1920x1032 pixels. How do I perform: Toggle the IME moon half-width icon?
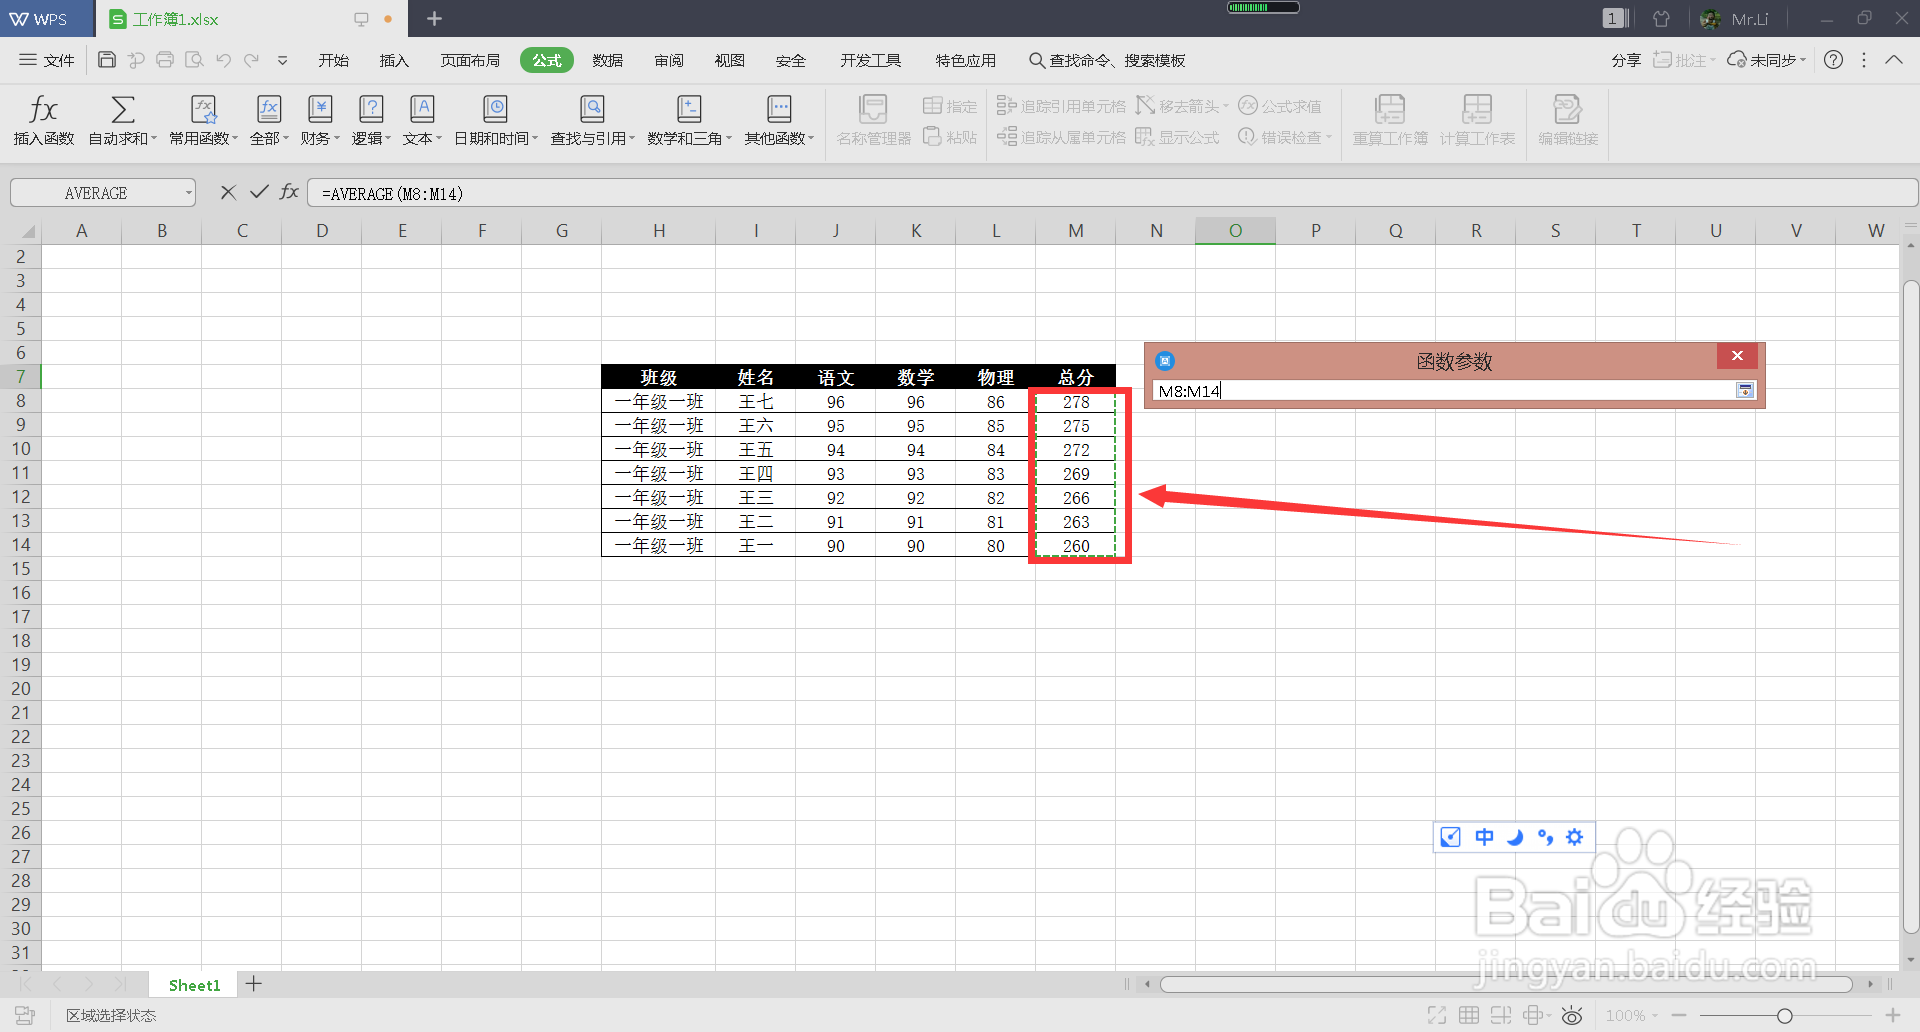[1515, 837]
